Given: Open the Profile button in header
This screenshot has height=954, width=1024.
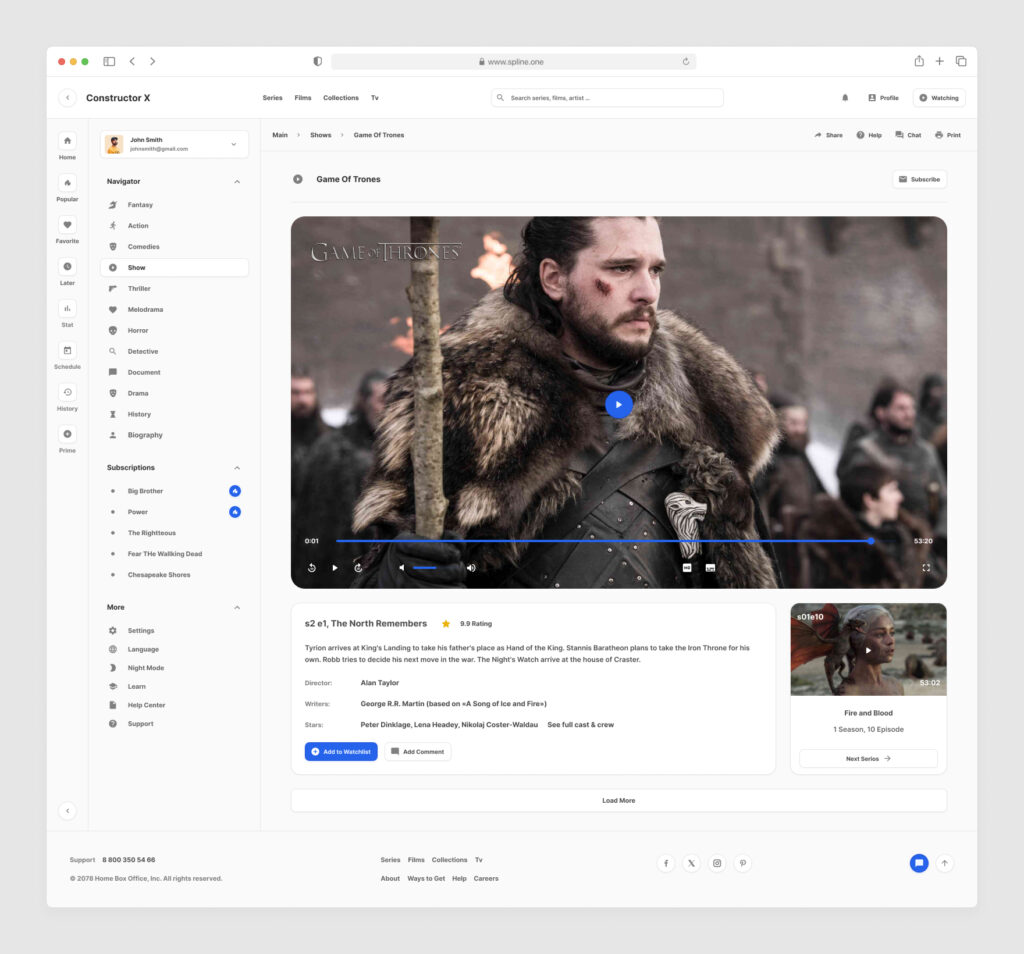Looking at the screenshot, I should 883,98.
